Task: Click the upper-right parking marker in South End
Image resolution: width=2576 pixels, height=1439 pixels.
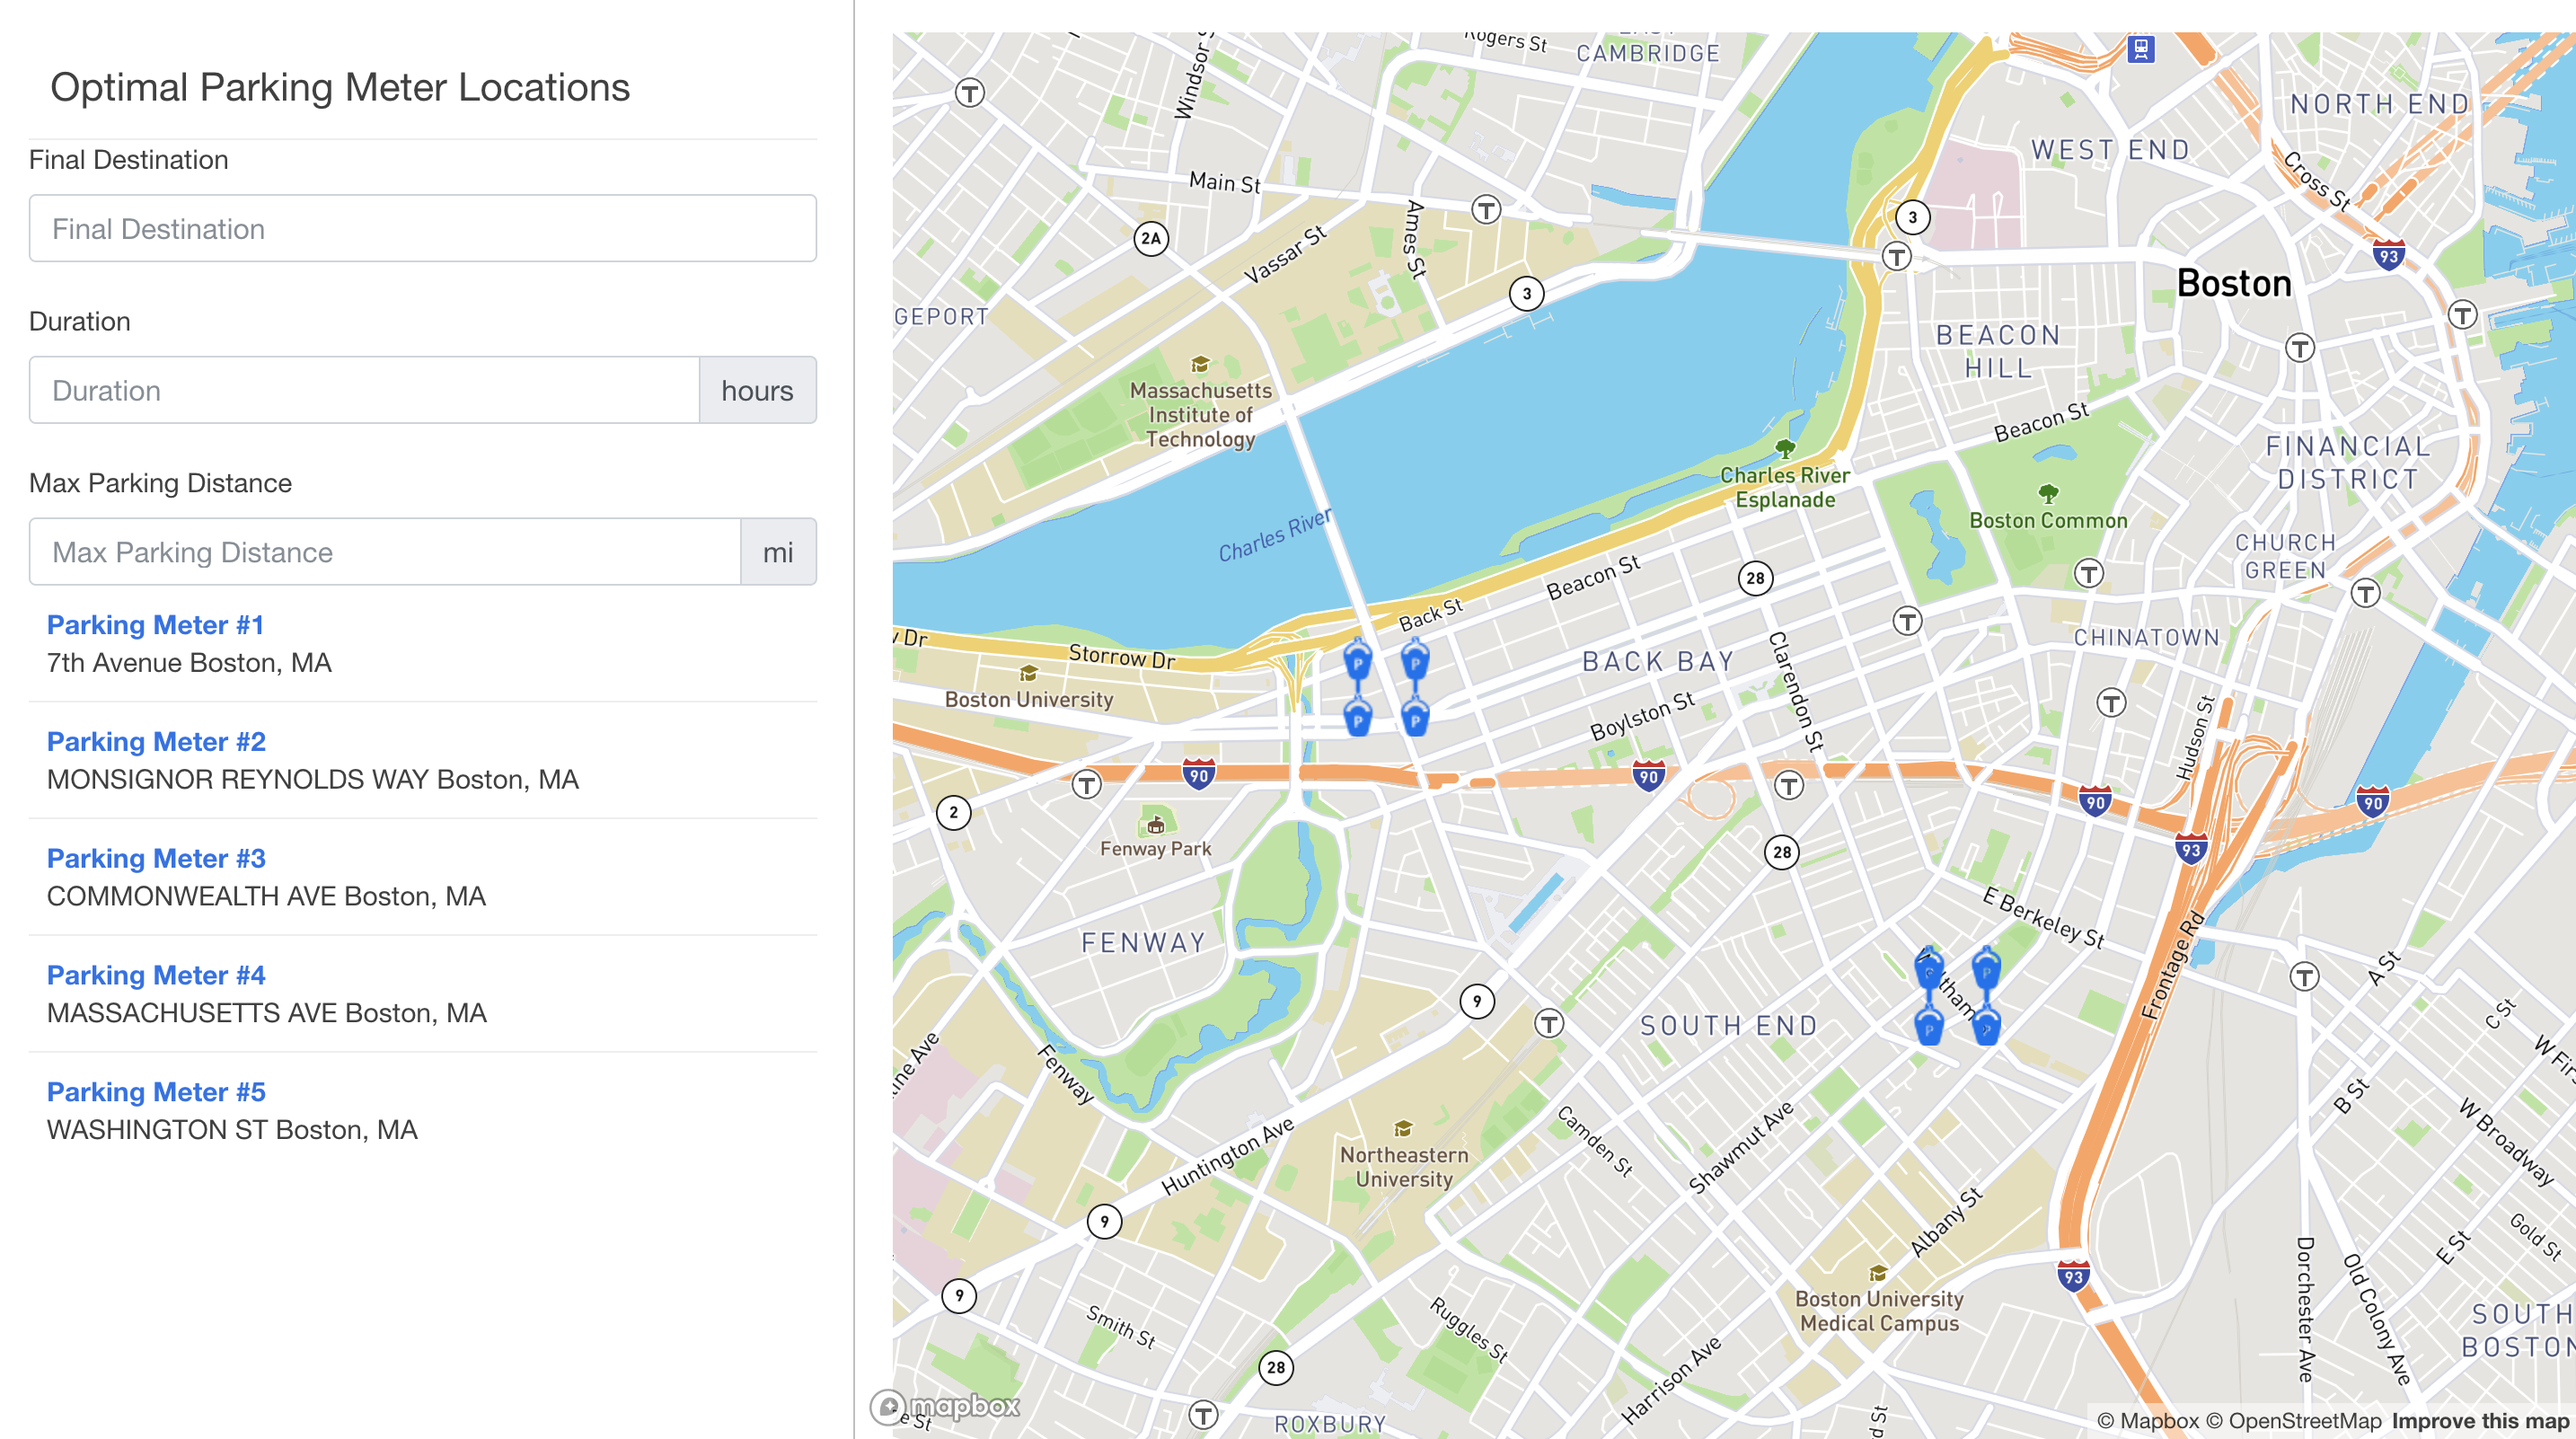Action: [x=1986, y=970]
